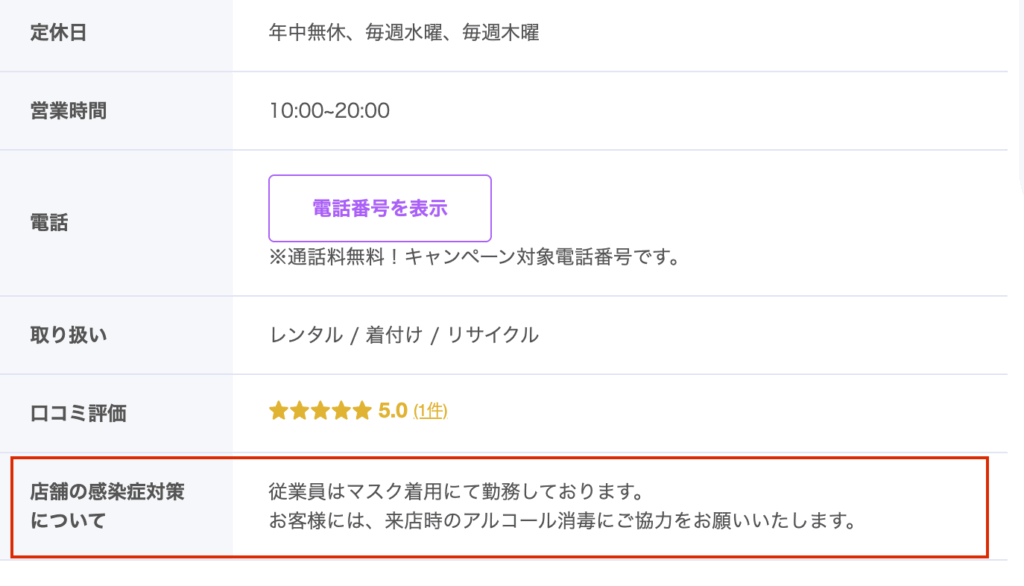
Task: Click the アルコール消毒 request sentence
Action: [x=561, y=521]
